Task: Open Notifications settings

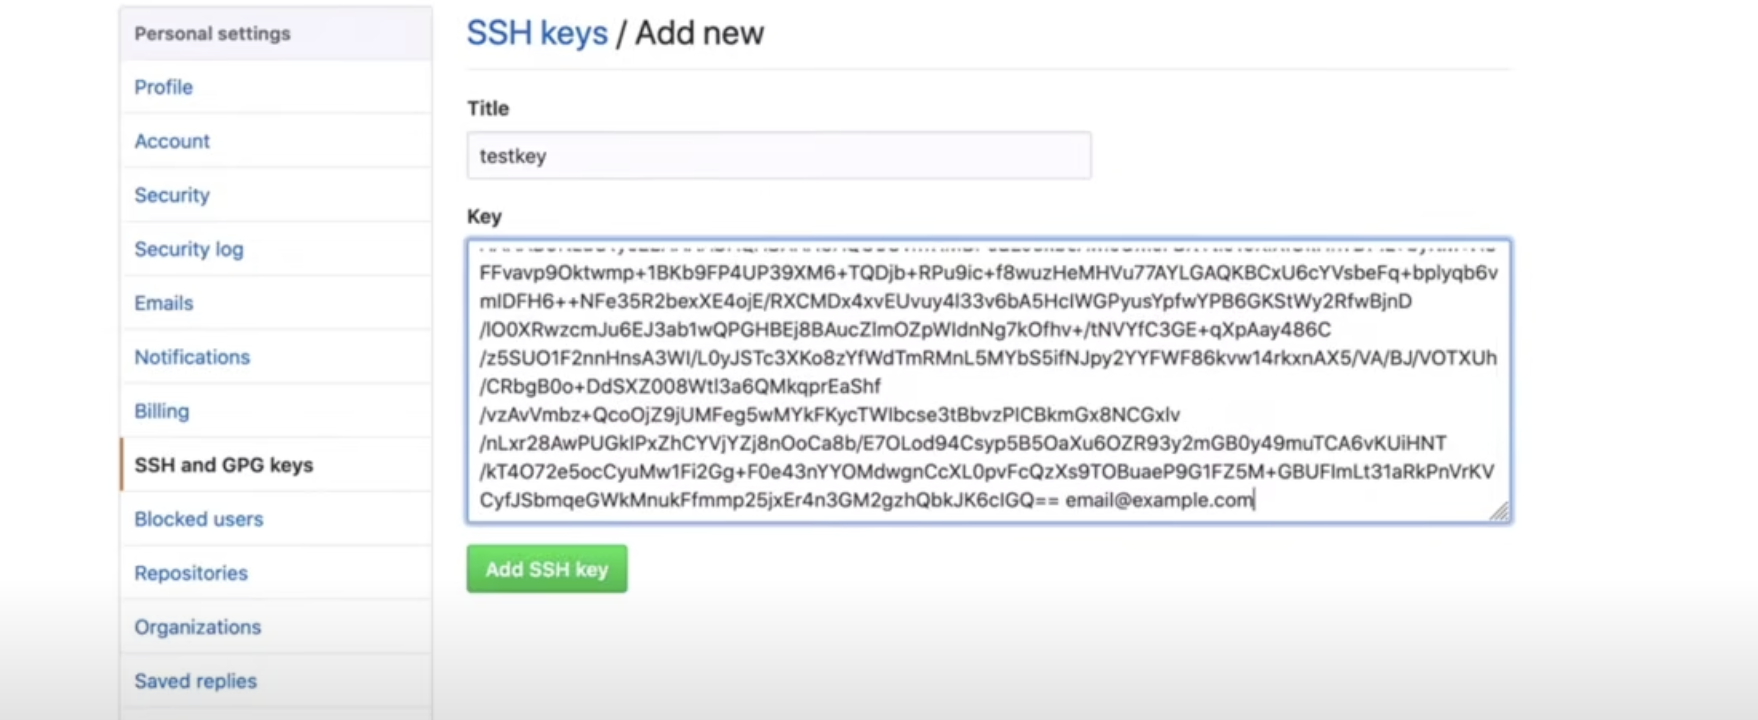Action: pyautogui.click(x=192, y=357)
